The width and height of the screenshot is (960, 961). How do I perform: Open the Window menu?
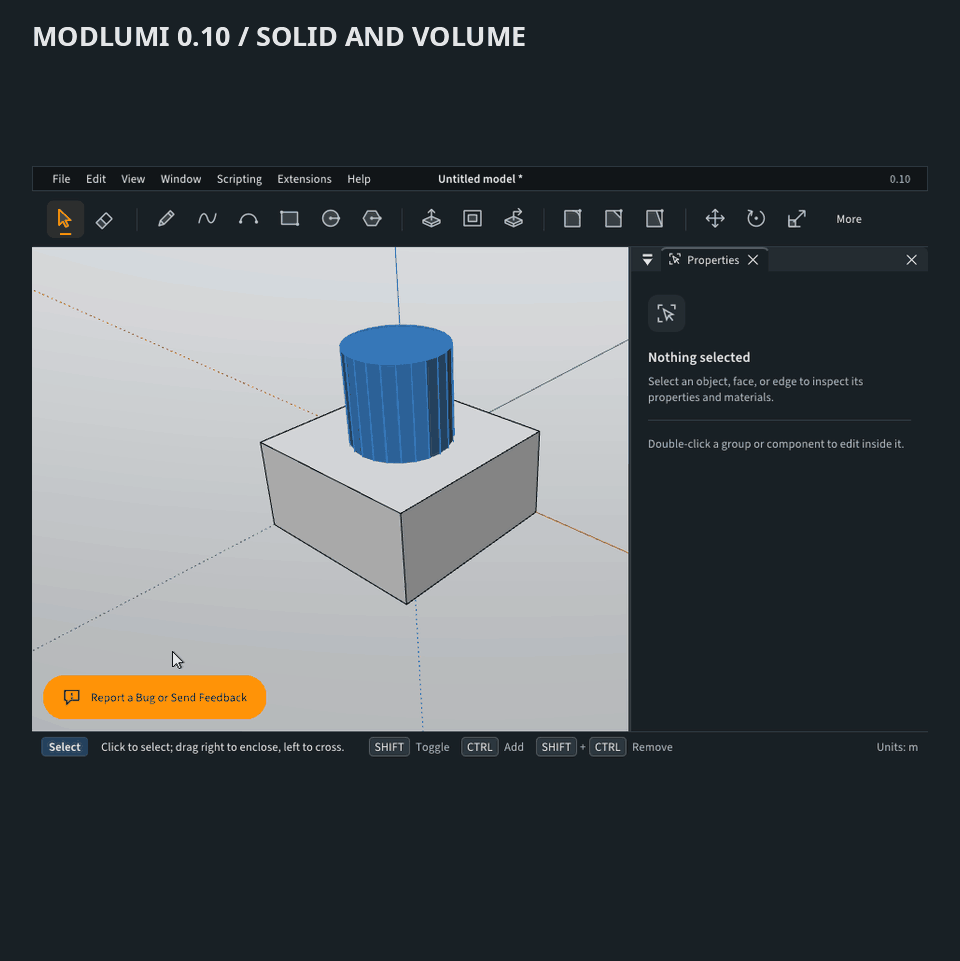pos(181,179)
